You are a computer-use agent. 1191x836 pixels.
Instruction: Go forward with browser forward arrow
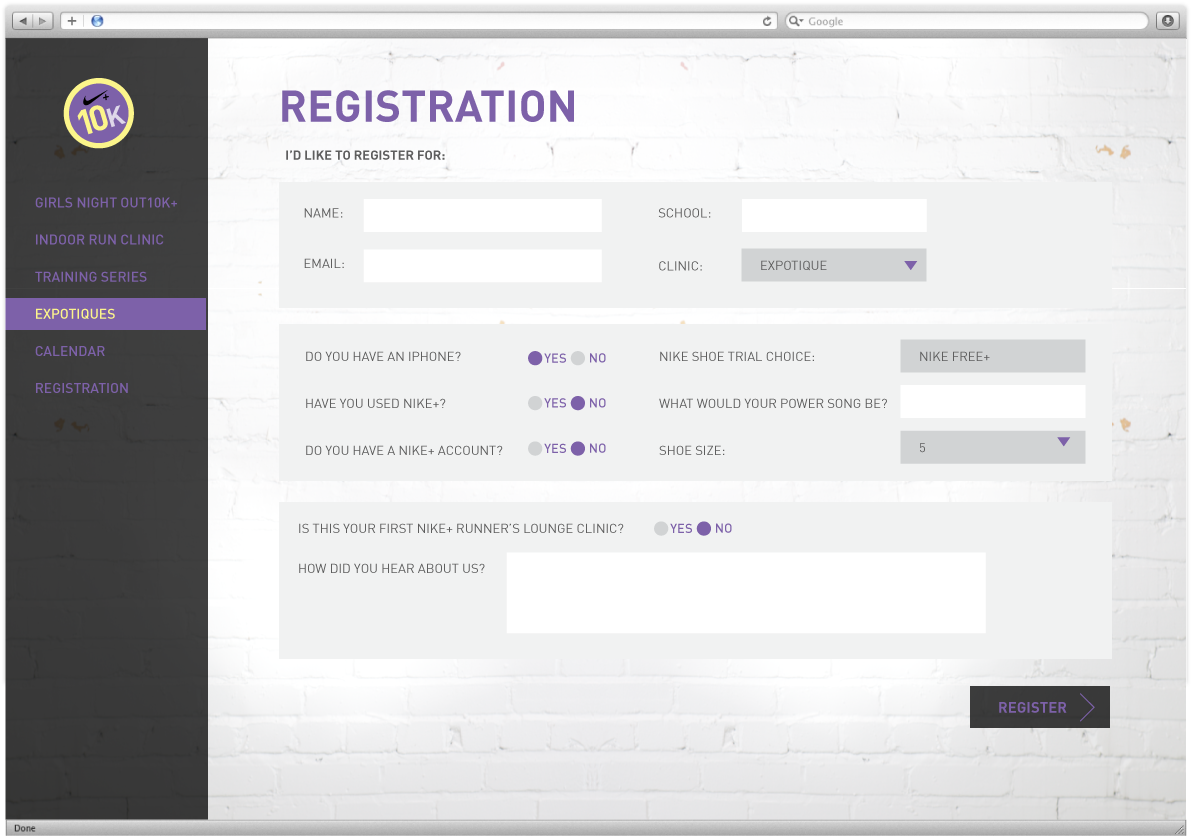coord(43,21)
